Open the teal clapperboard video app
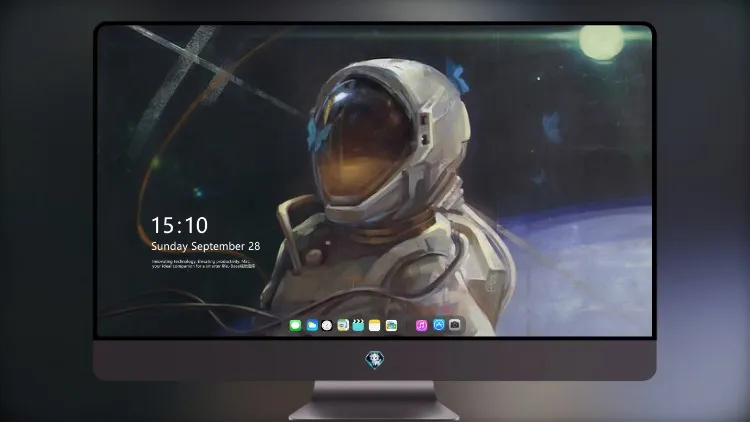Image resolution: width=750 pixels, height=422 pixels. coord(358,325)
